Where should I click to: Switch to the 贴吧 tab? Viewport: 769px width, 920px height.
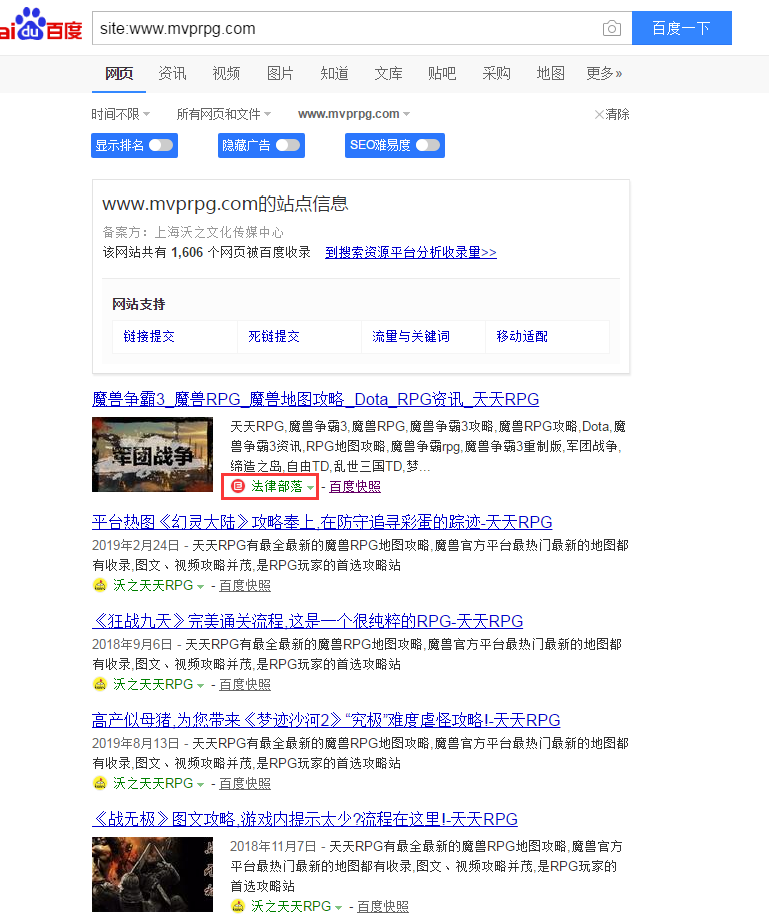coord(442,73)
